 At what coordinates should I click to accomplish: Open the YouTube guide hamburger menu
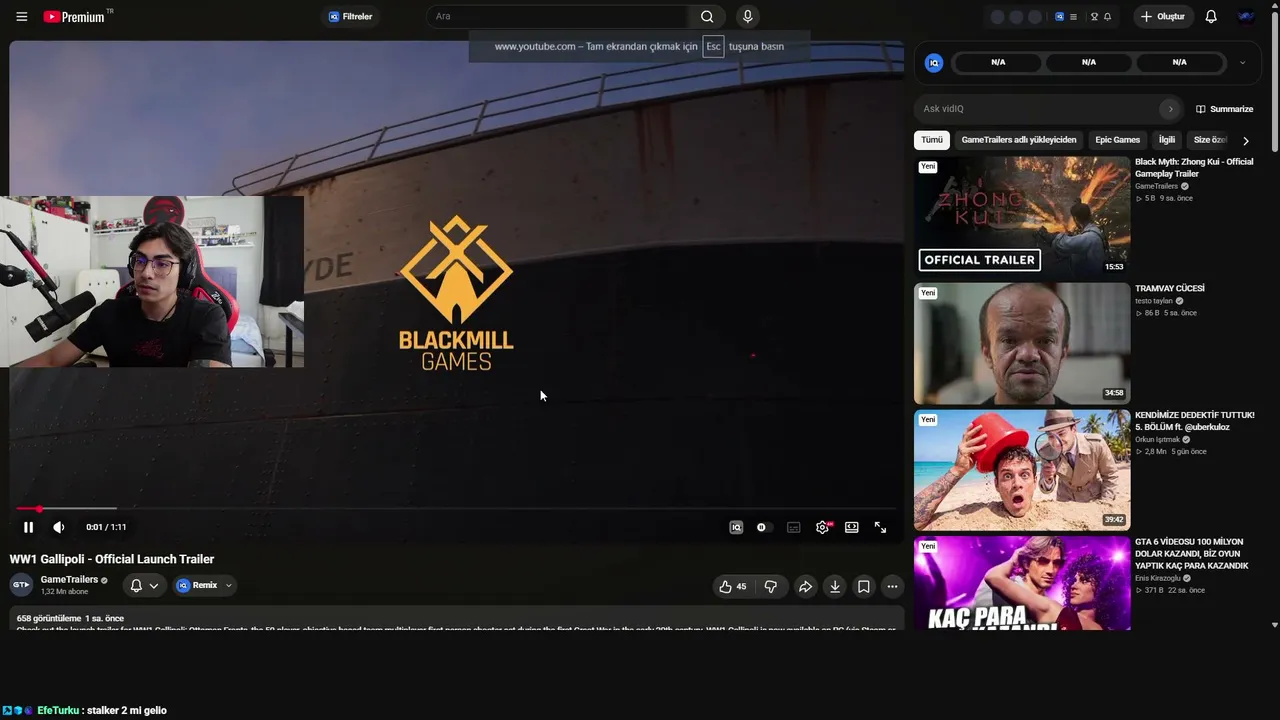[x=22, y=17]
